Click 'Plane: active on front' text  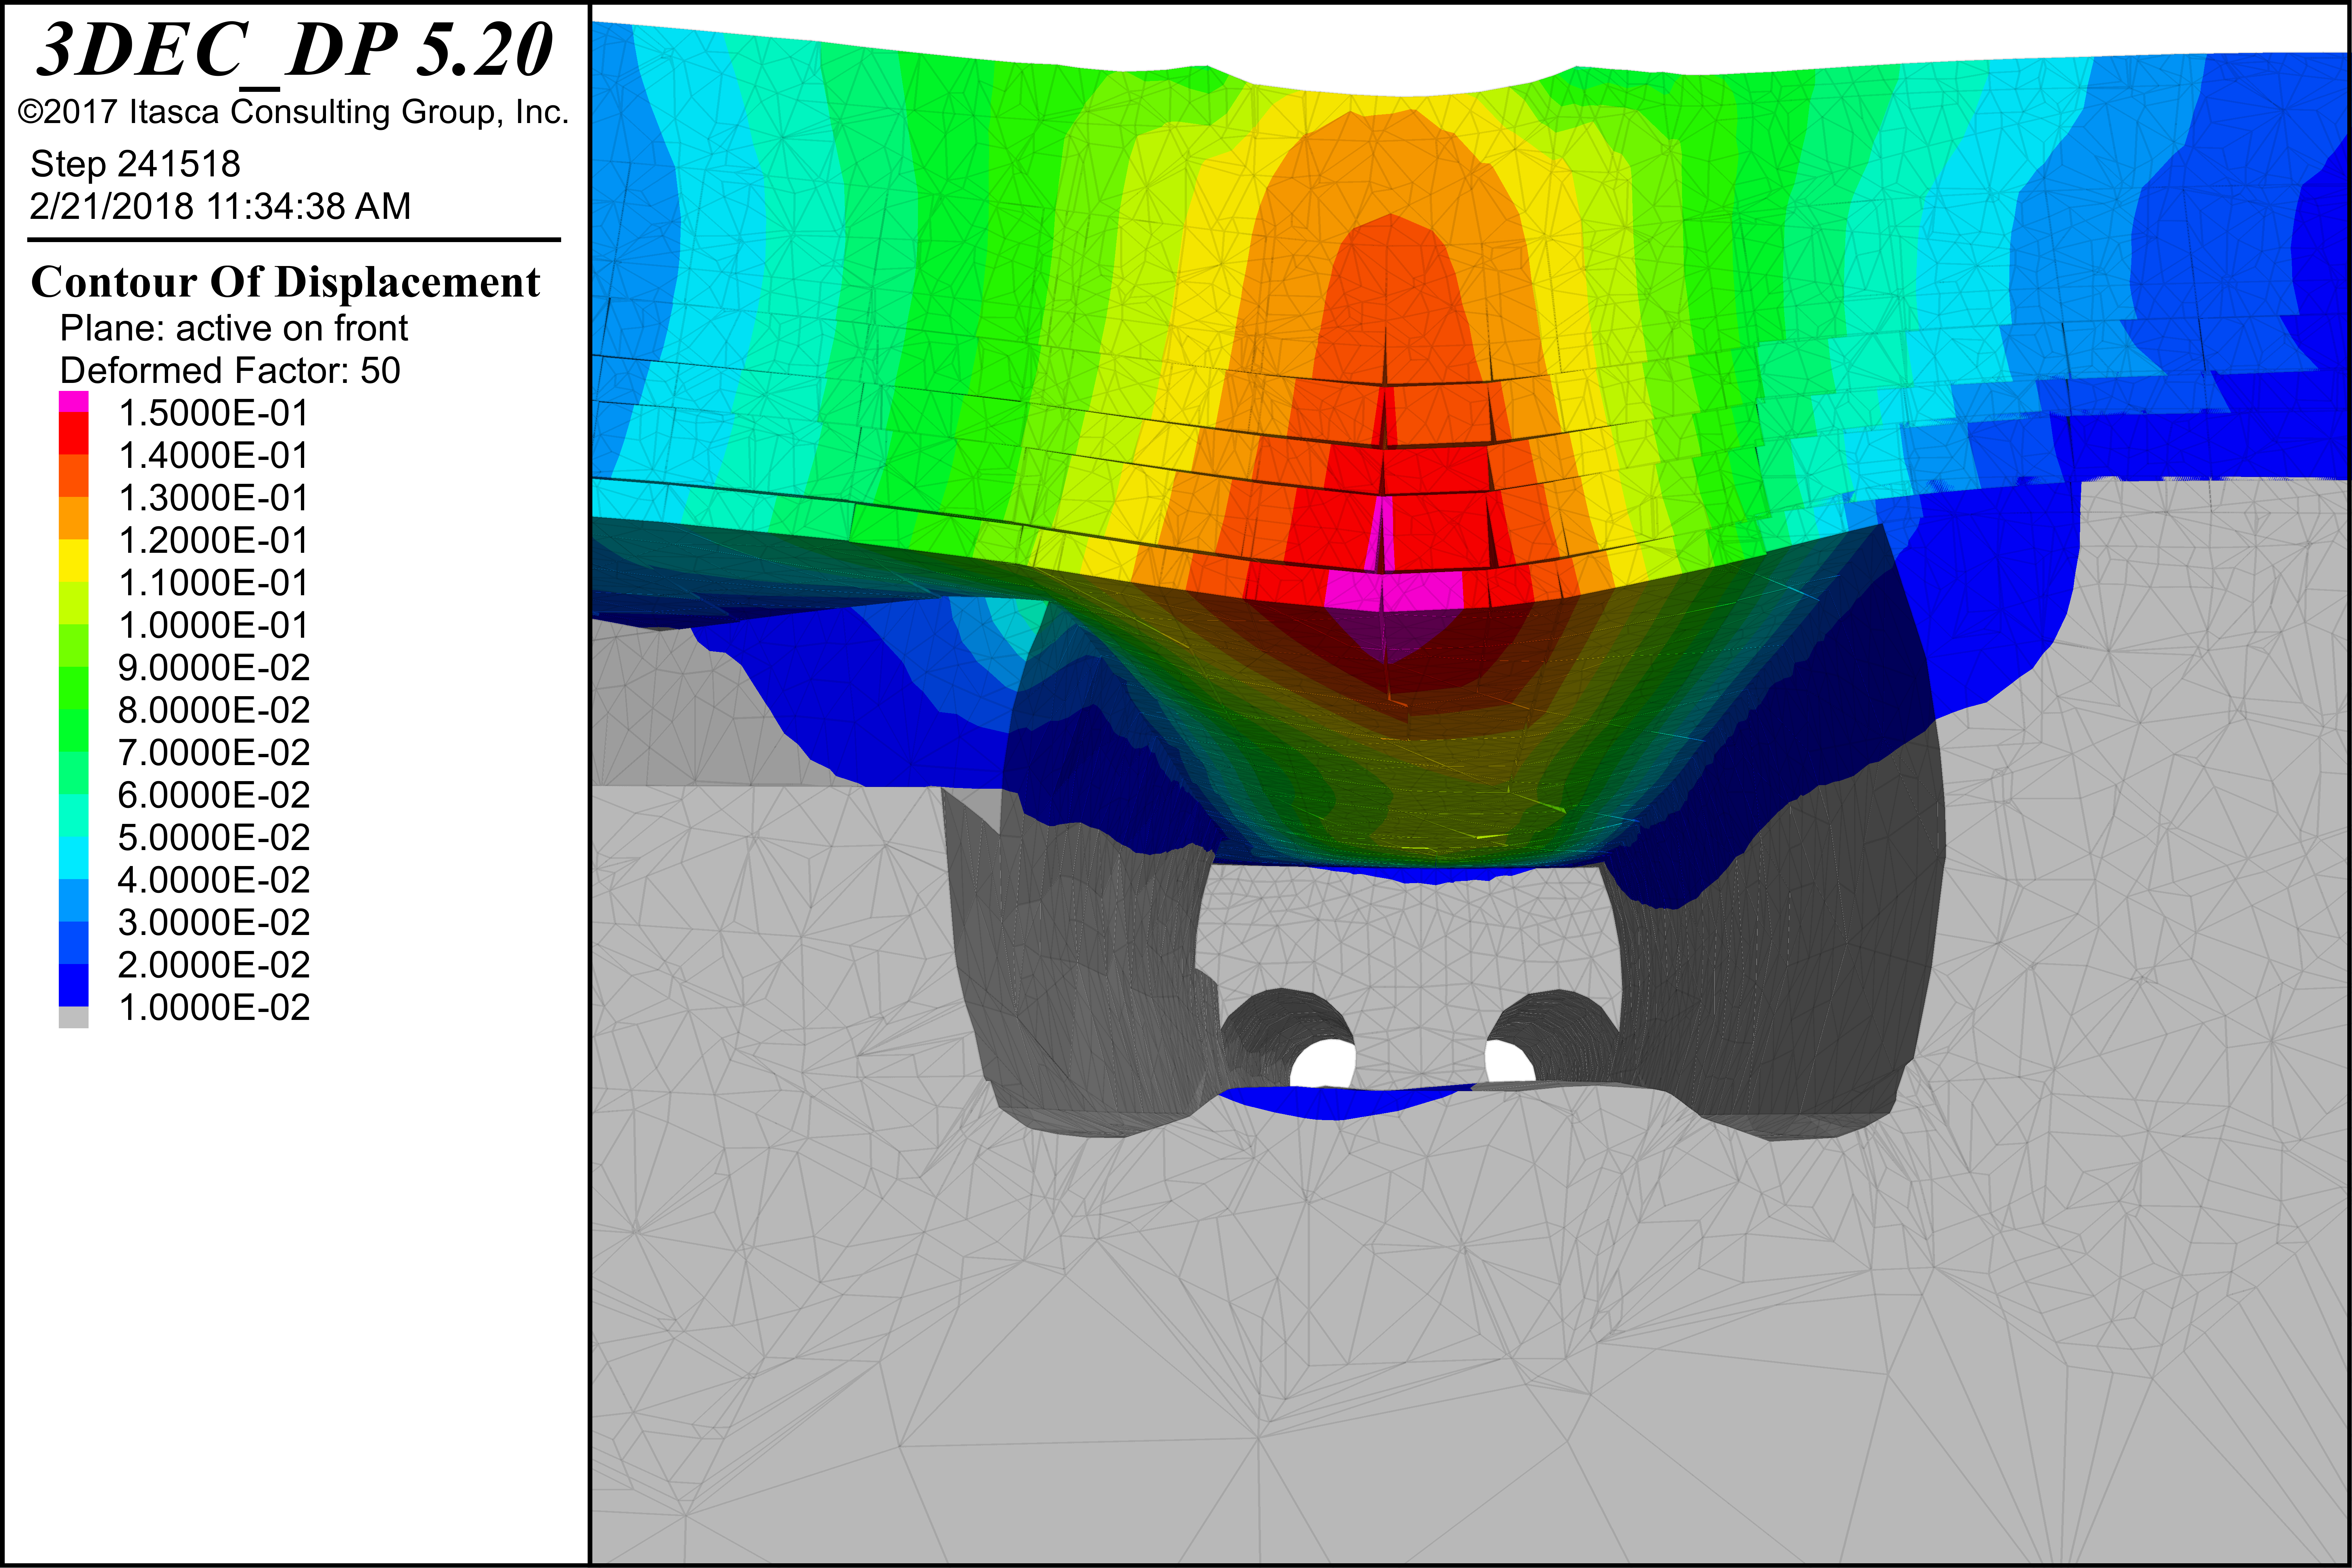pyautogui.click(x=234, y=328)
